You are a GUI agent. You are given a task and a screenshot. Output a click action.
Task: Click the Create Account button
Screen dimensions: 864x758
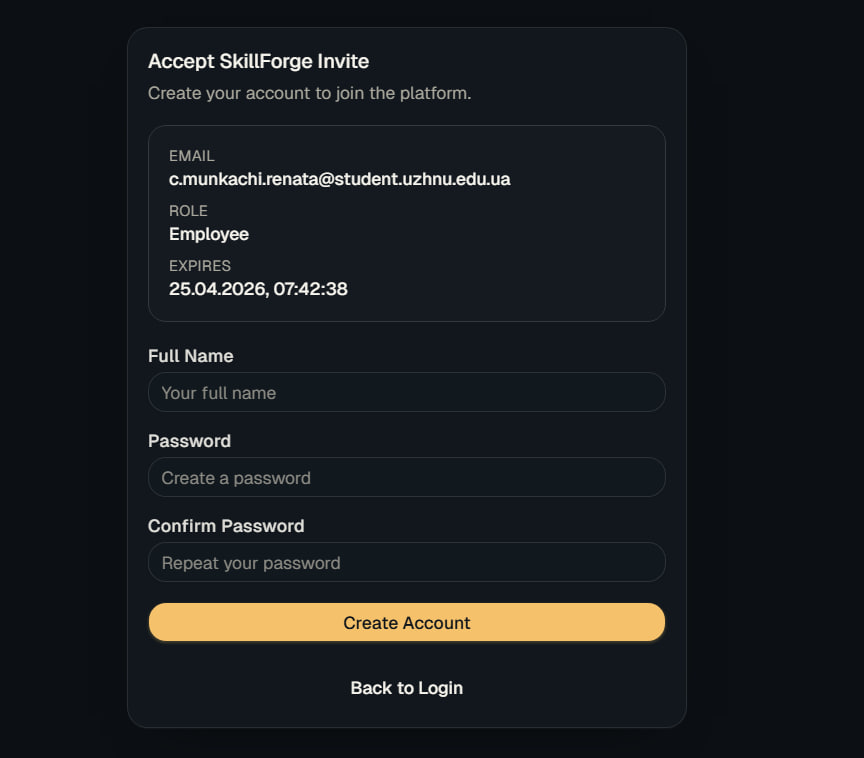pos(406,622)
